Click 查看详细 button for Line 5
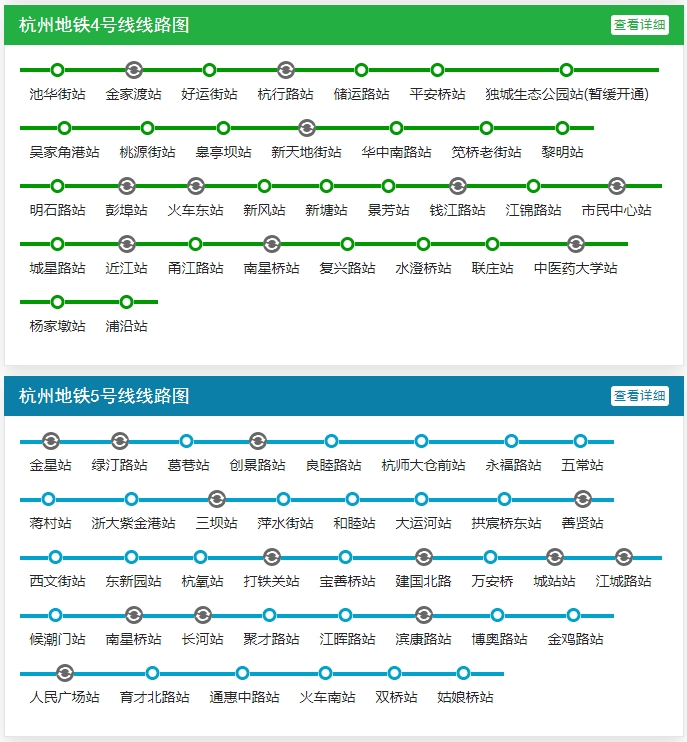Viewport: 687px width, 742px height. click(x=639, y=396)
